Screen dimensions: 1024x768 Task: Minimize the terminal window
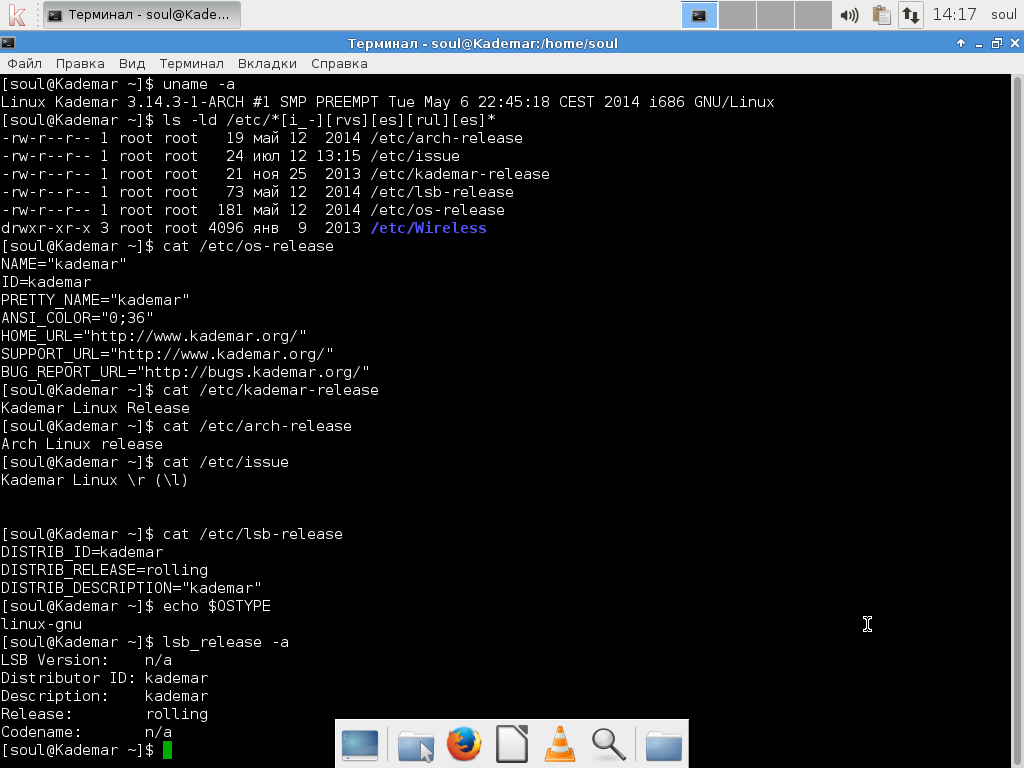978,44
